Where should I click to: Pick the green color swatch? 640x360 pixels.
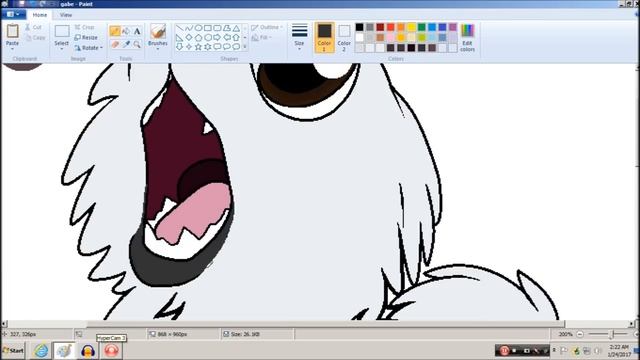click(x=422, y=27)
